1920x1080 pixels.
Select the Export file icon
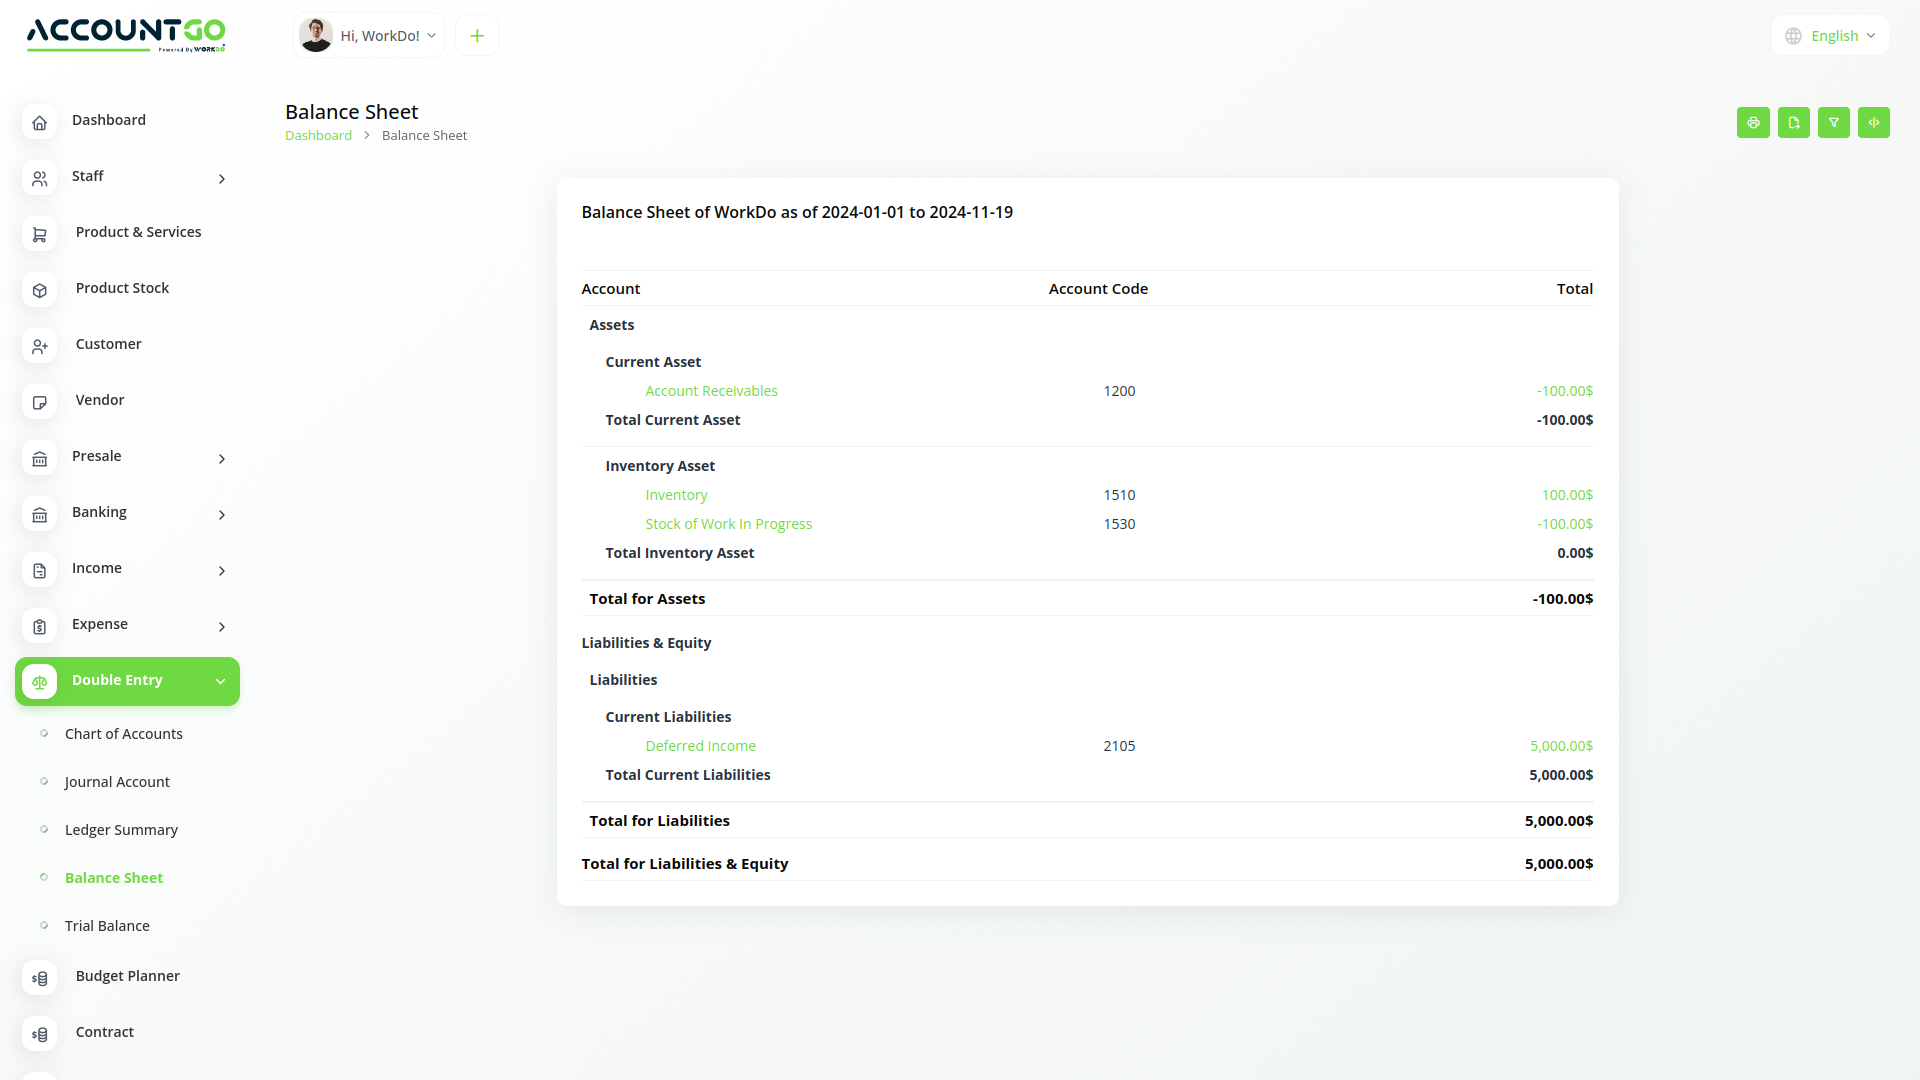[x=1793, y=122]
